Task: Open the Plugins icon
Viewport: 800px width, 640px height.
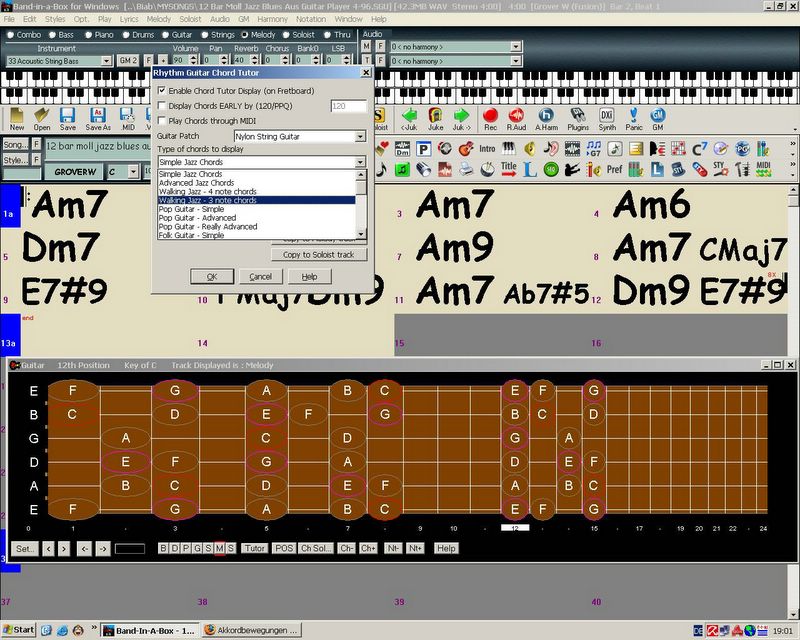Action: 578,119
